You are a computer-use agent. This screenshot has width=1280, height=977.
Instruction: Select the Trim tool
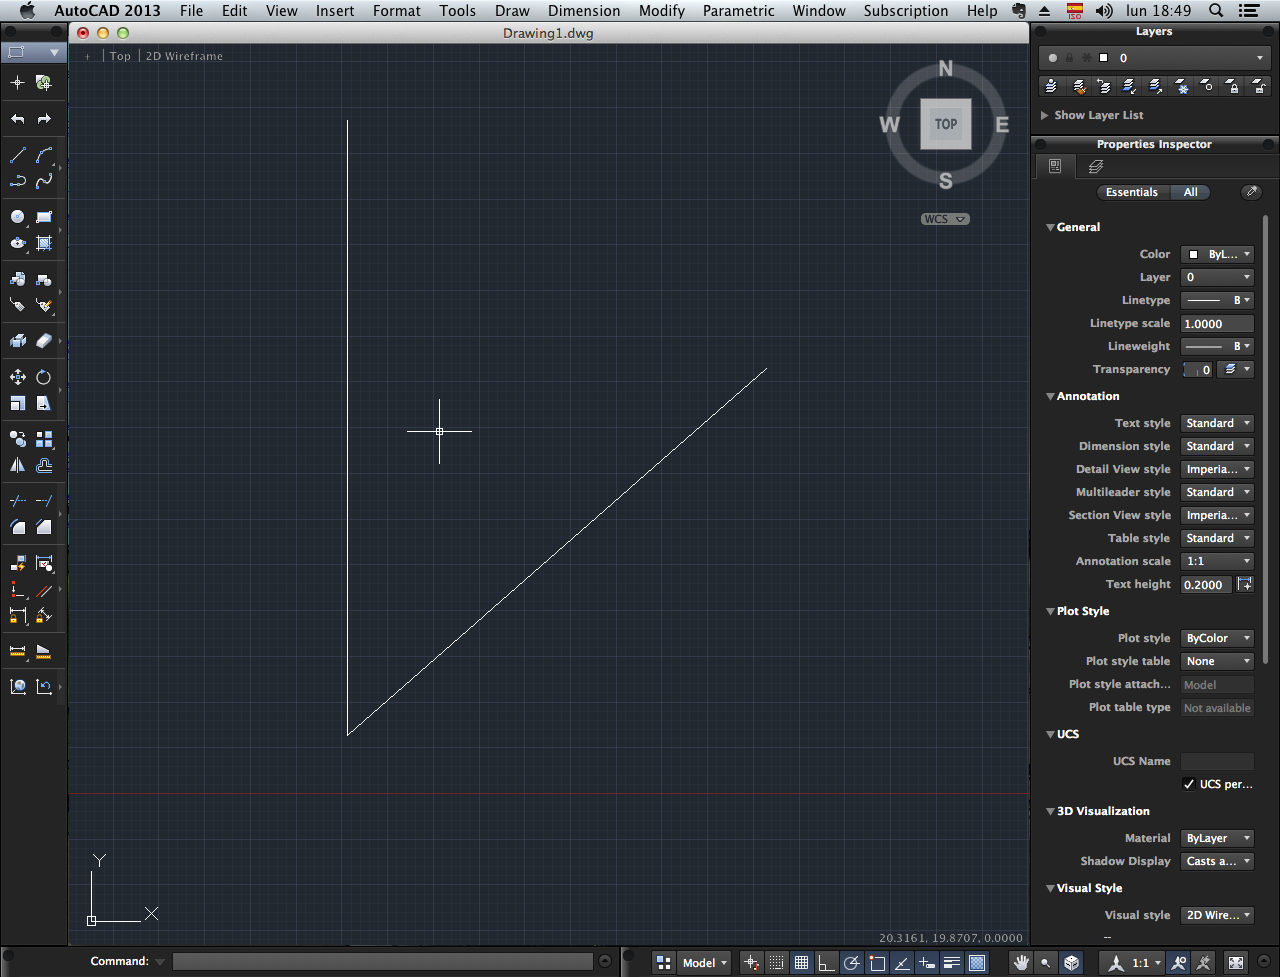(17, 500)
